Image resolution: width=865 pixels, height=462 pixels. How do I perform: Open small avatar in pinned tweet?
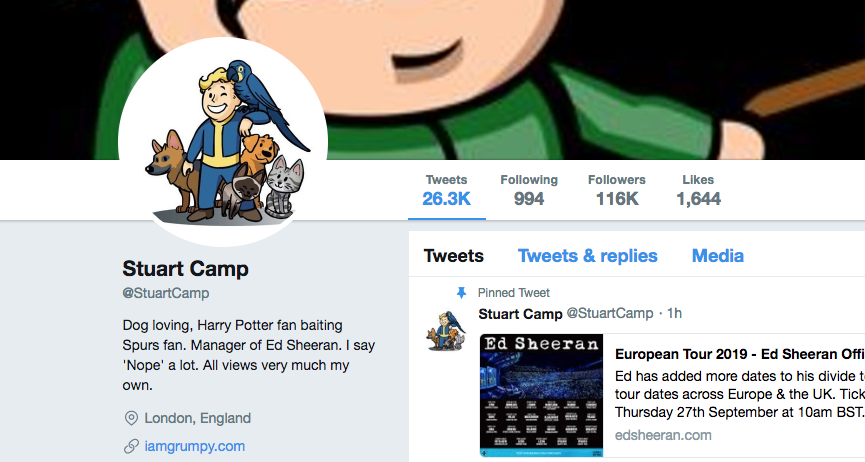(446, 331)
